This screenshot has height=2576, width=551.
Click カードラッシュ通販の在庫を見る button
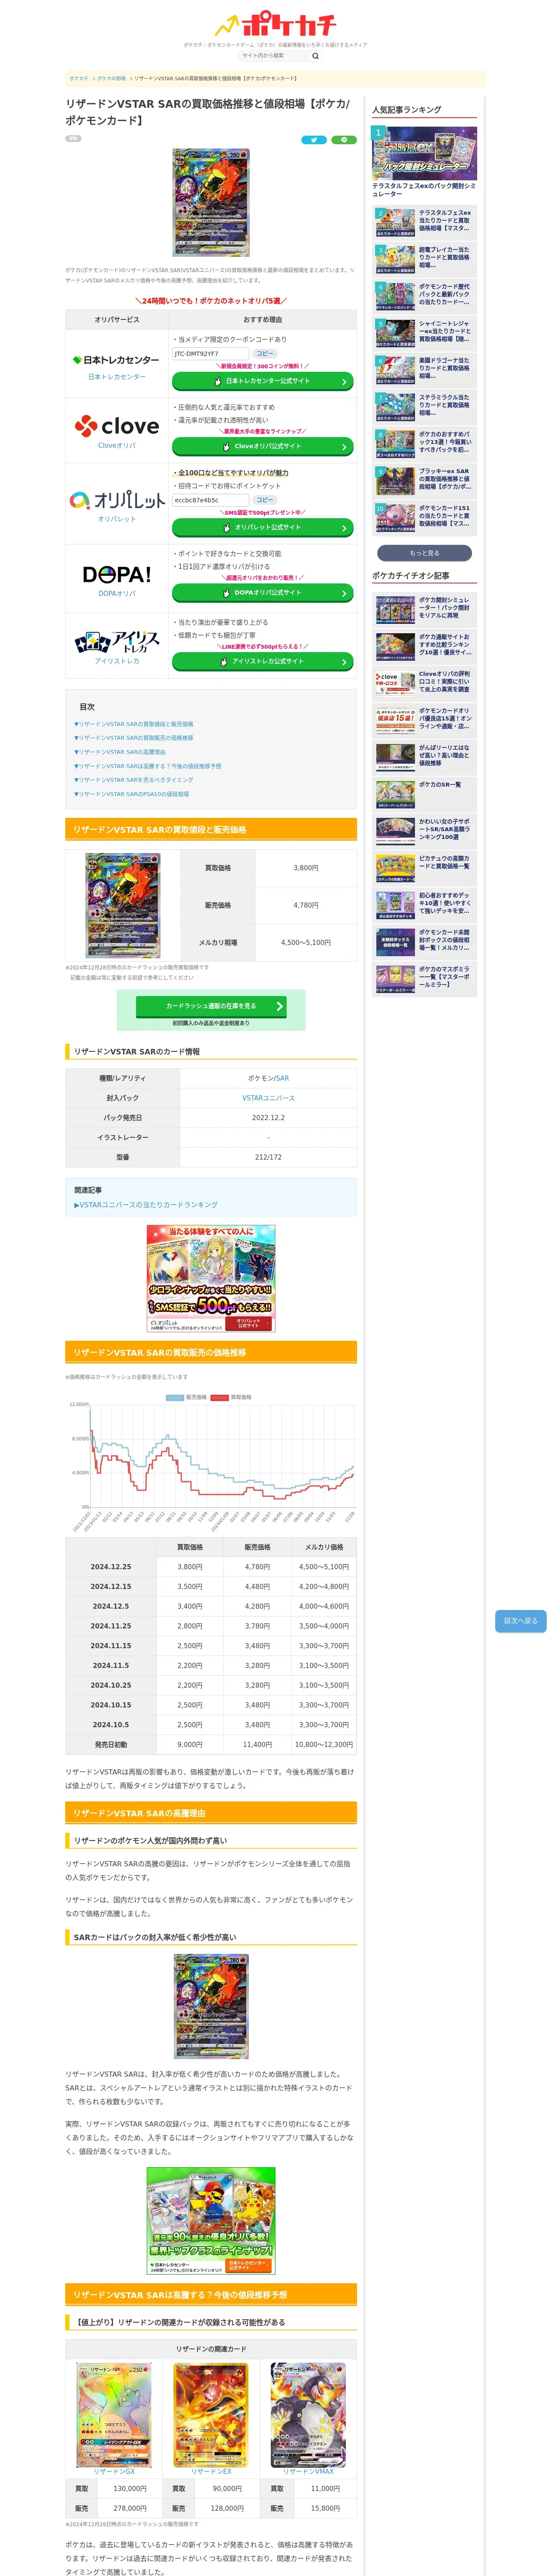[x=211, y=1006]
